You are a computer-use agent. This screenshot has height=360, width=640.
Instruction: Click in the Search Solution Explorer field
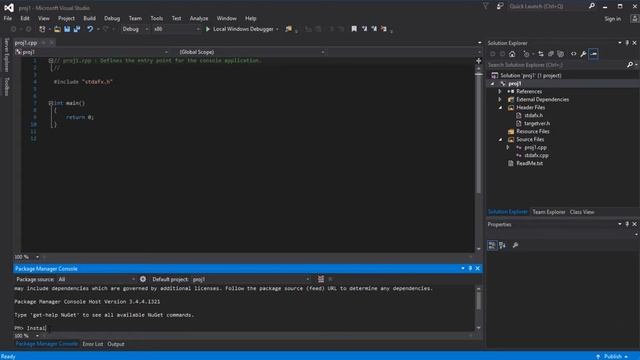coord(557,65)
